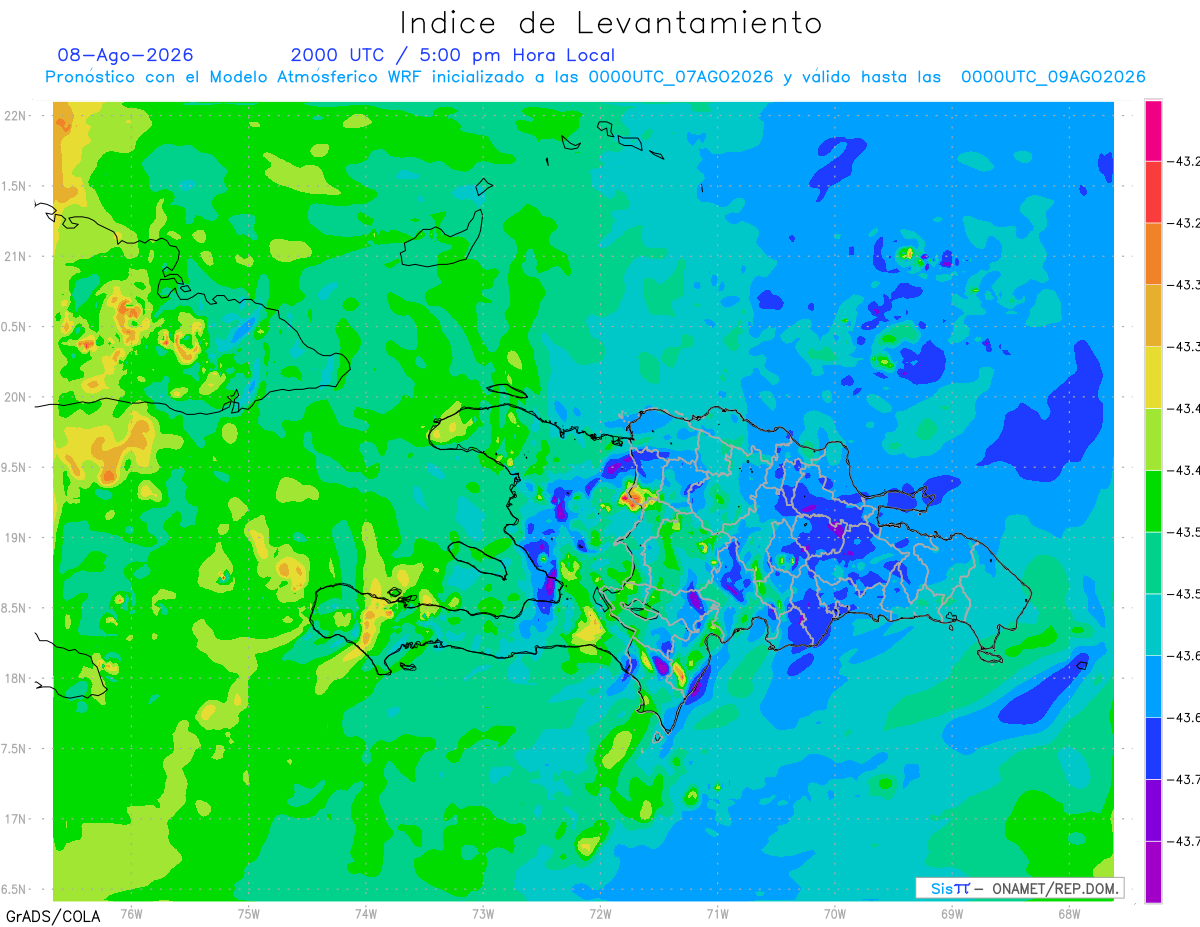1200x927 pixels.
Task: Click longitude label '70W'
Action: (834, 914)
